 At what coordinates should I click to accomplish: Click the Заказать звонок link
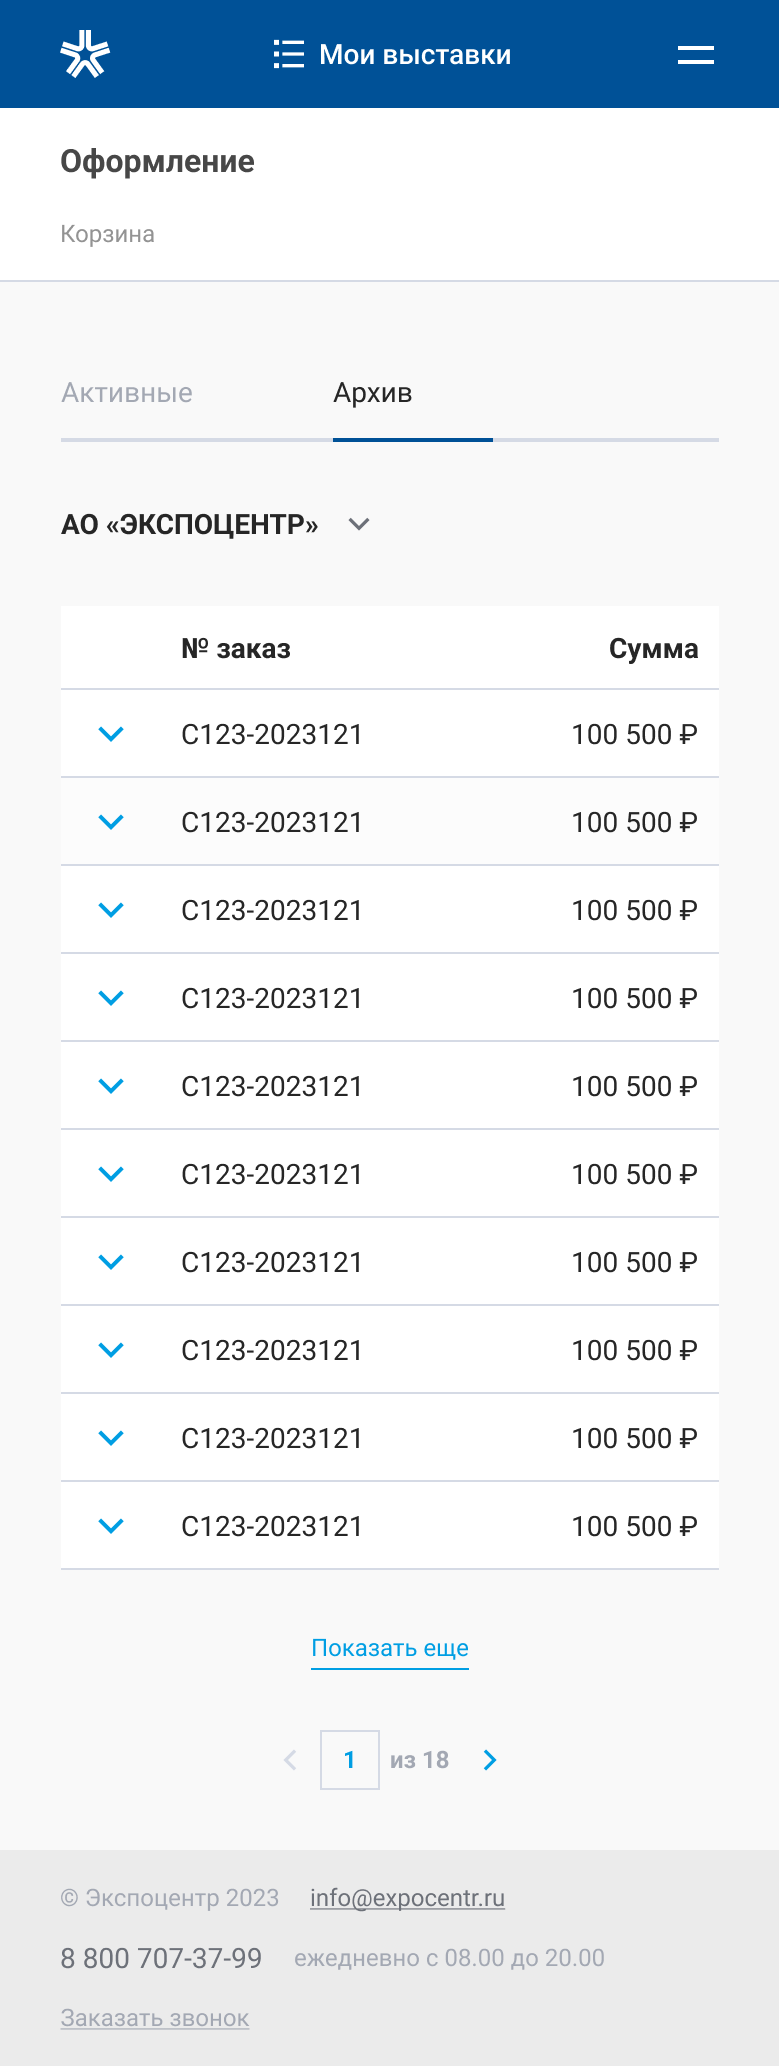155,2018
